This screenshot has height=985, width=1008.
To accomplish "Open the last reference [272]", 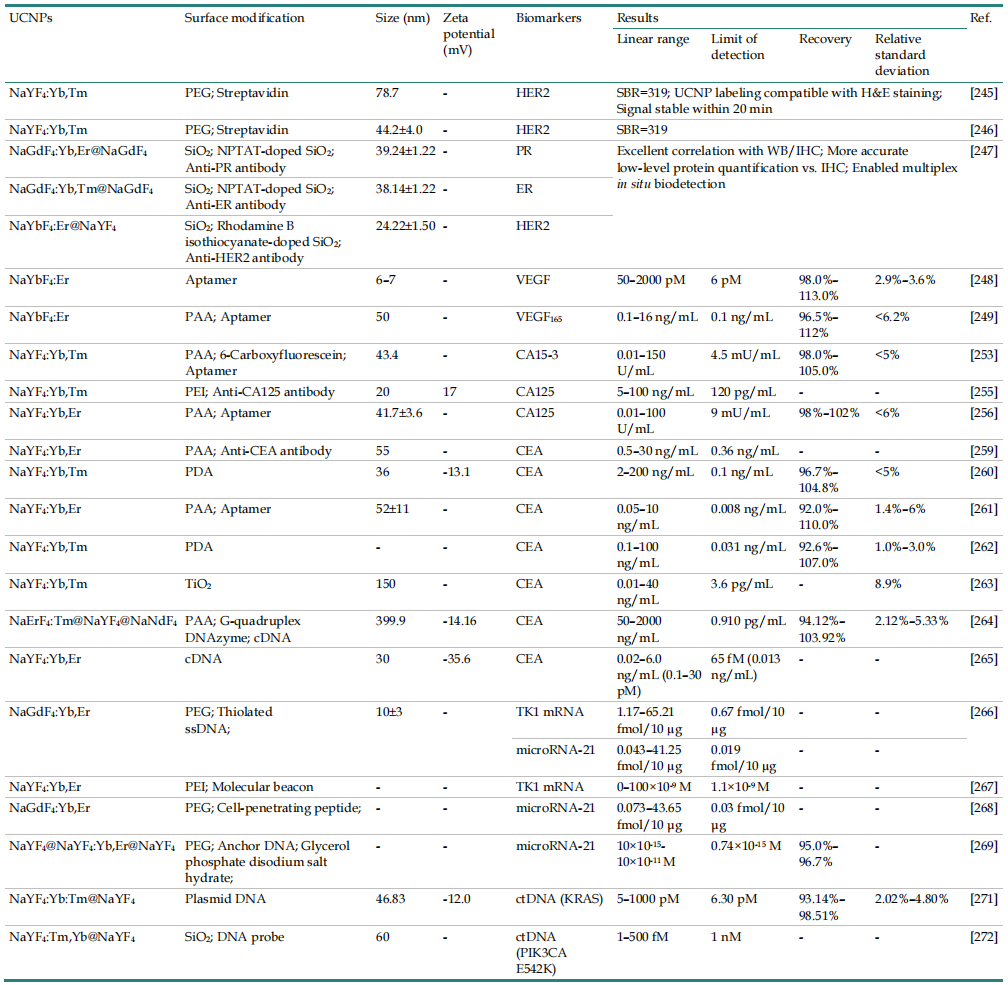I will point(982,937).
